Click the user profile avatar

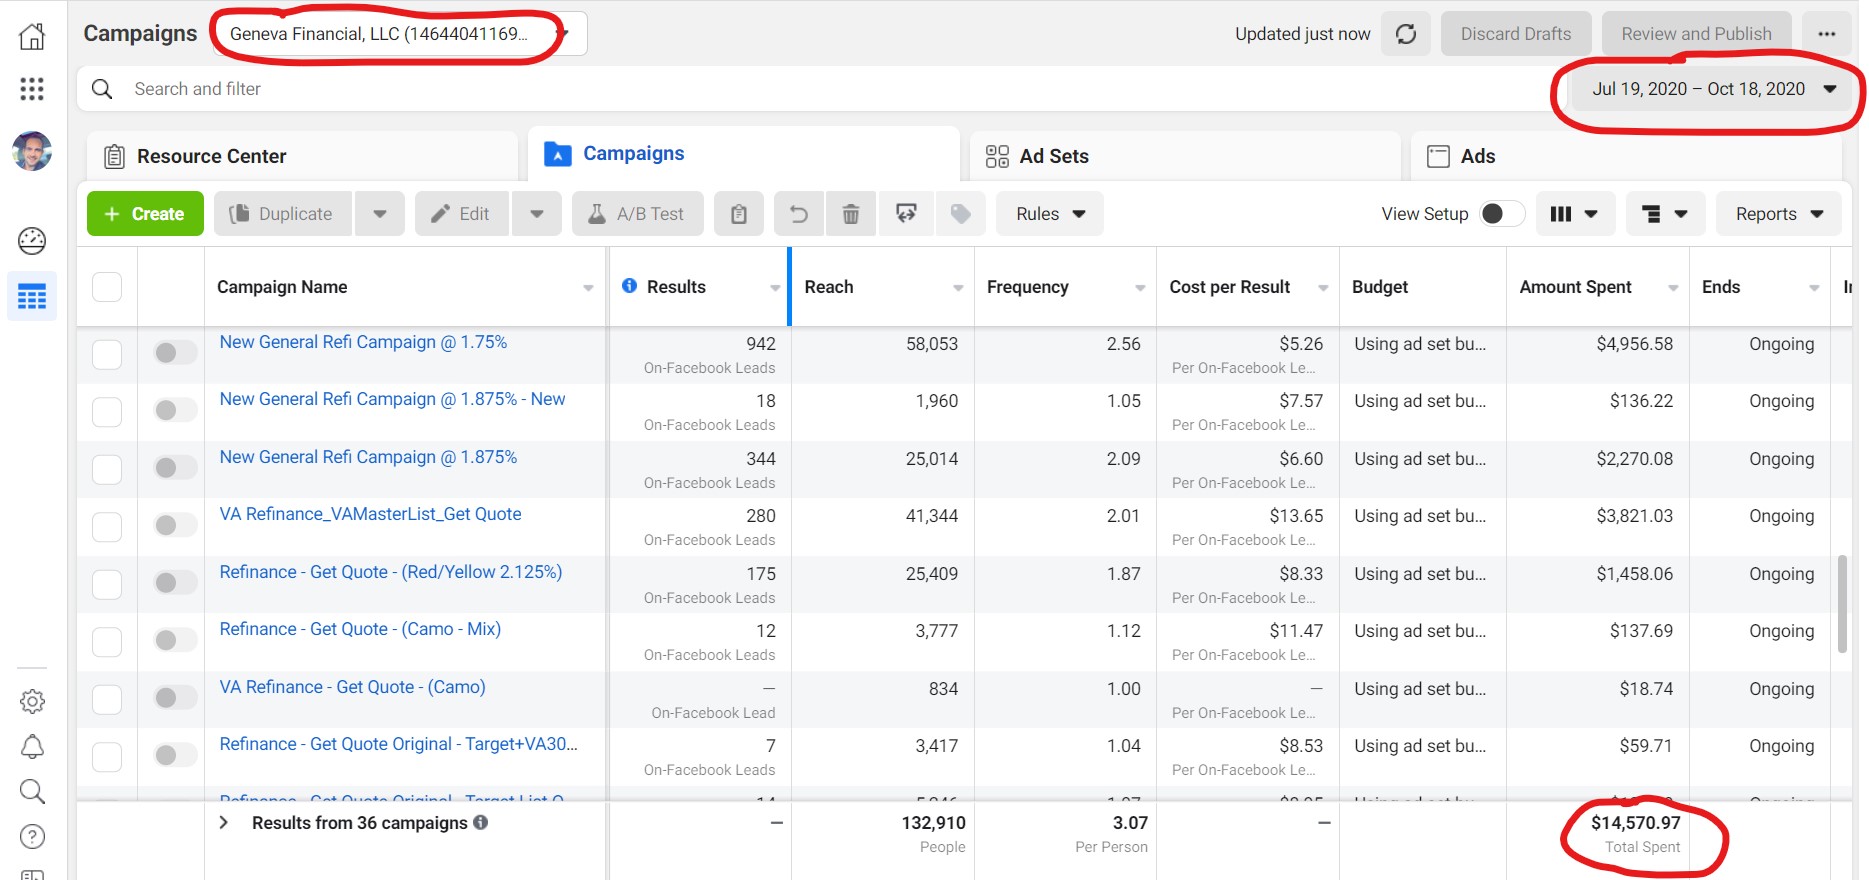[x=32, y=151]
